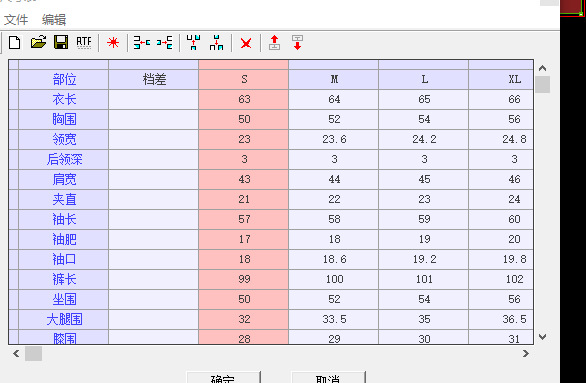The image size is (586, 383).
Task: Click the 后领深 M value 3
Action: click(x=334, y=159)
